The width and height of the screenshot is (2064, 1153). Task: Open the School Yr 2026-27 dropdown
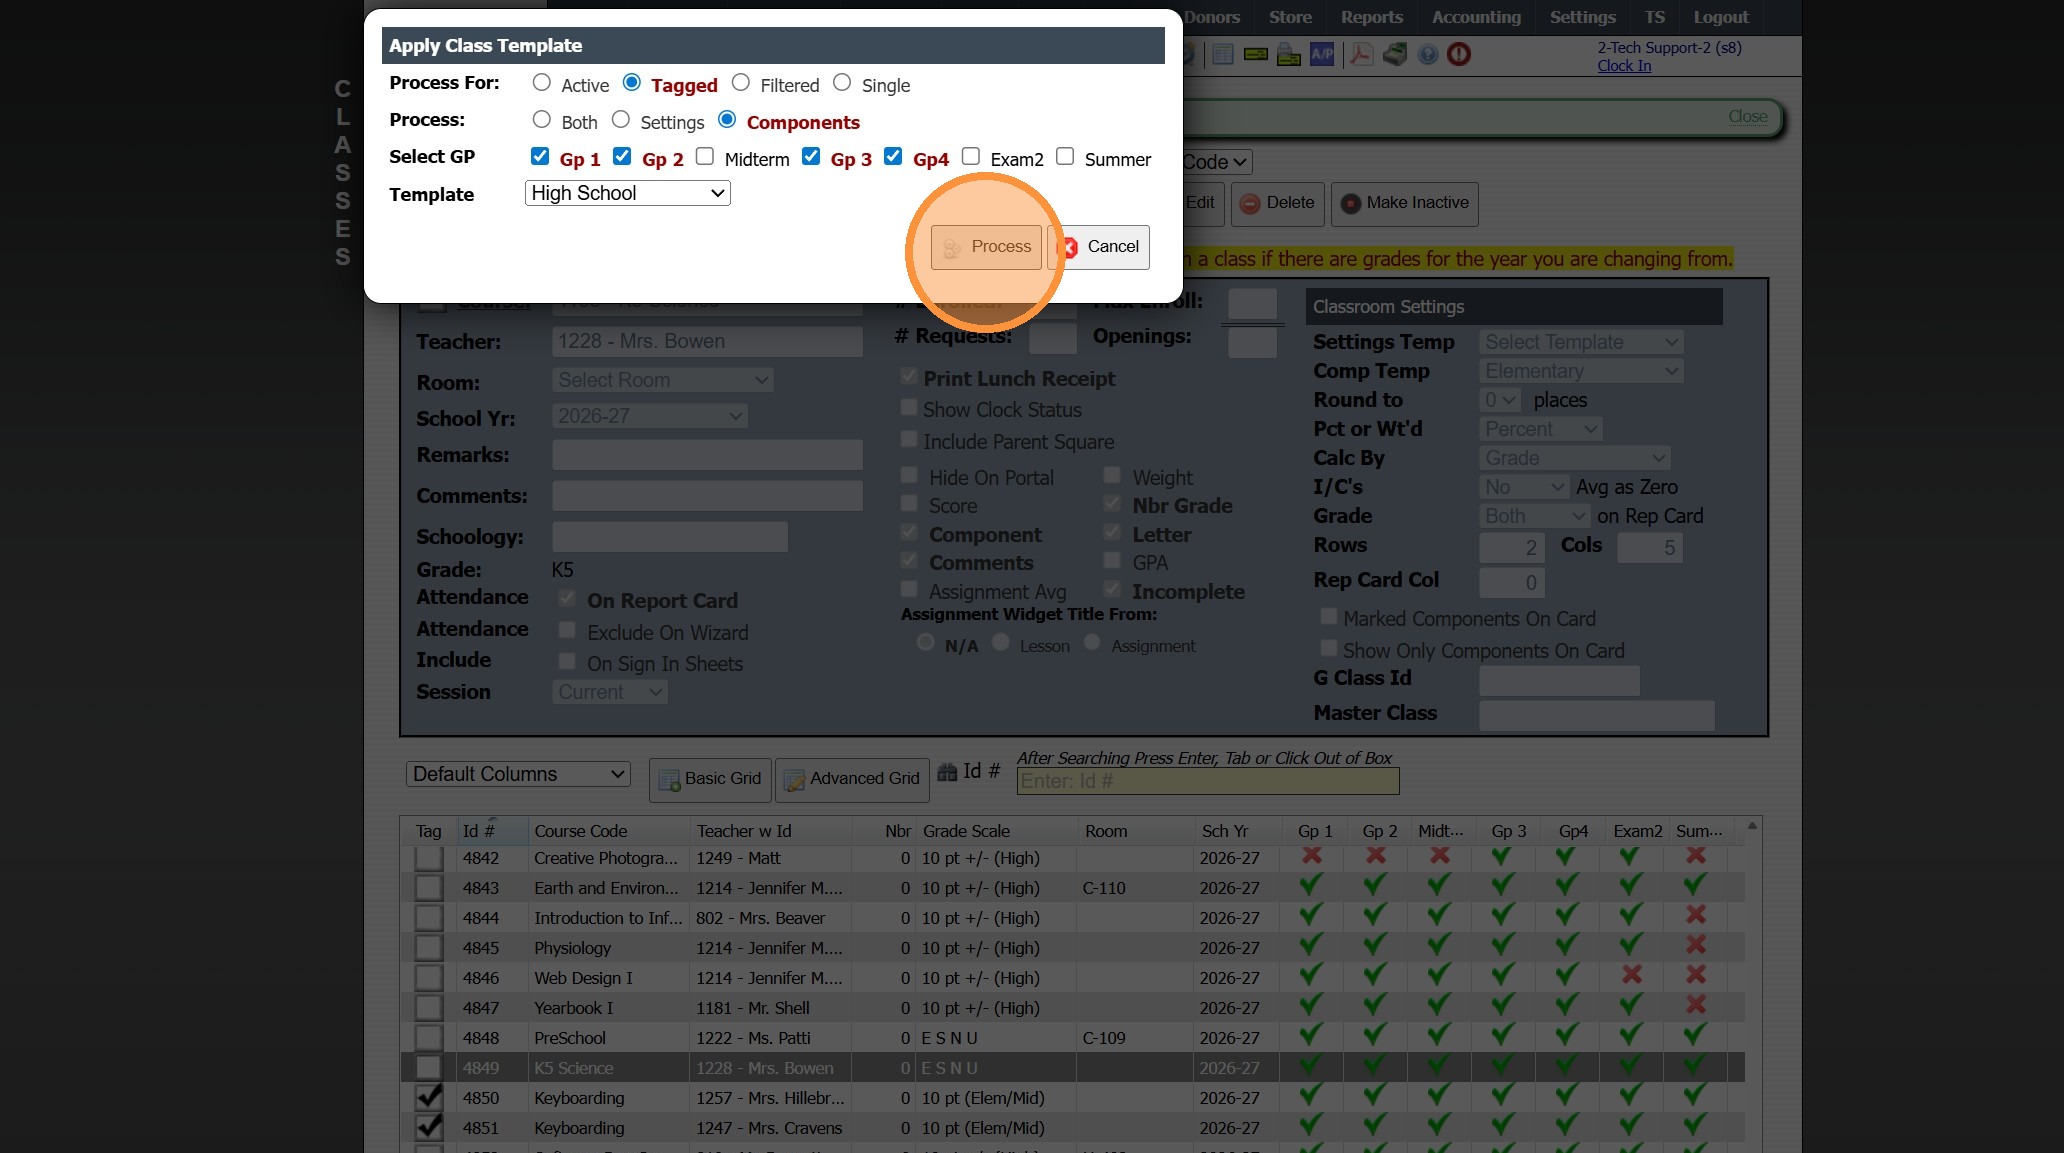[x=649, y=416]
